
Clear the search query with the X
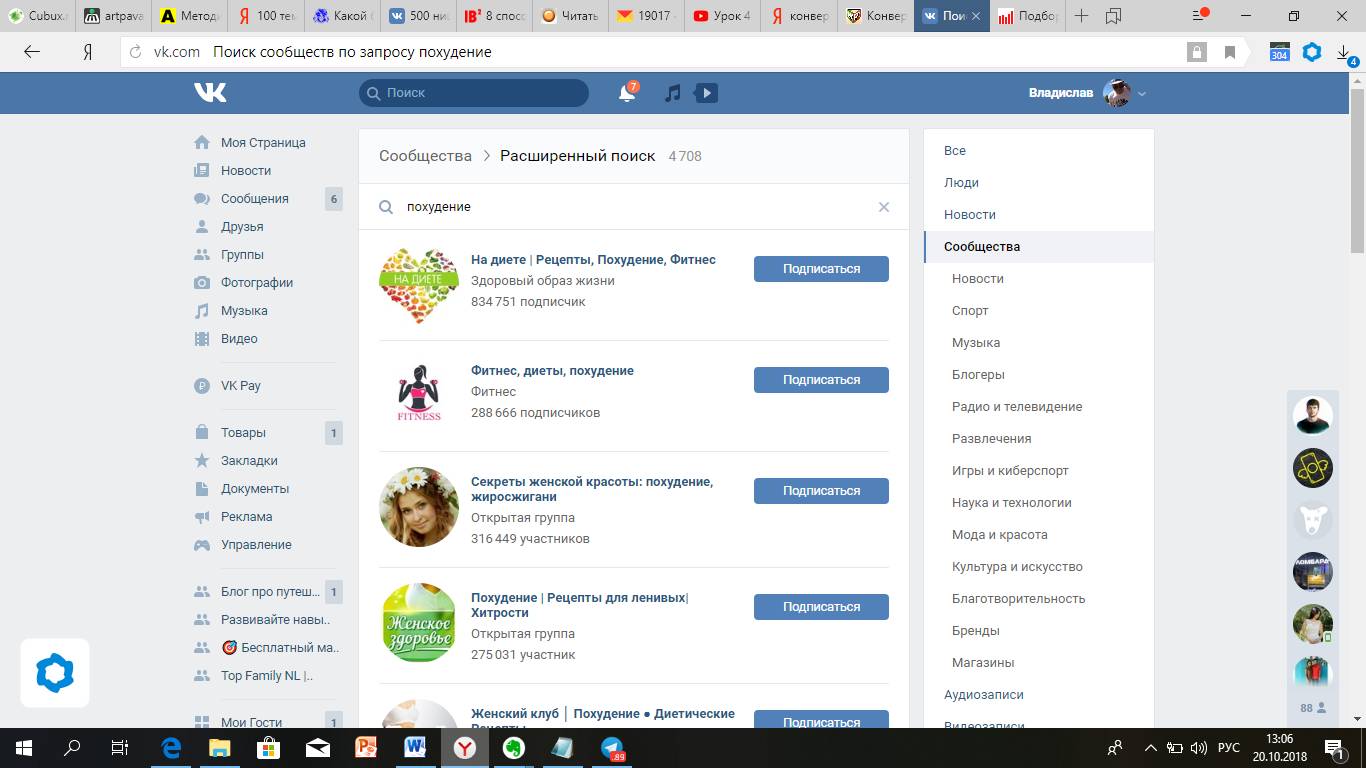pyautogui.click(x=883, y=207)
